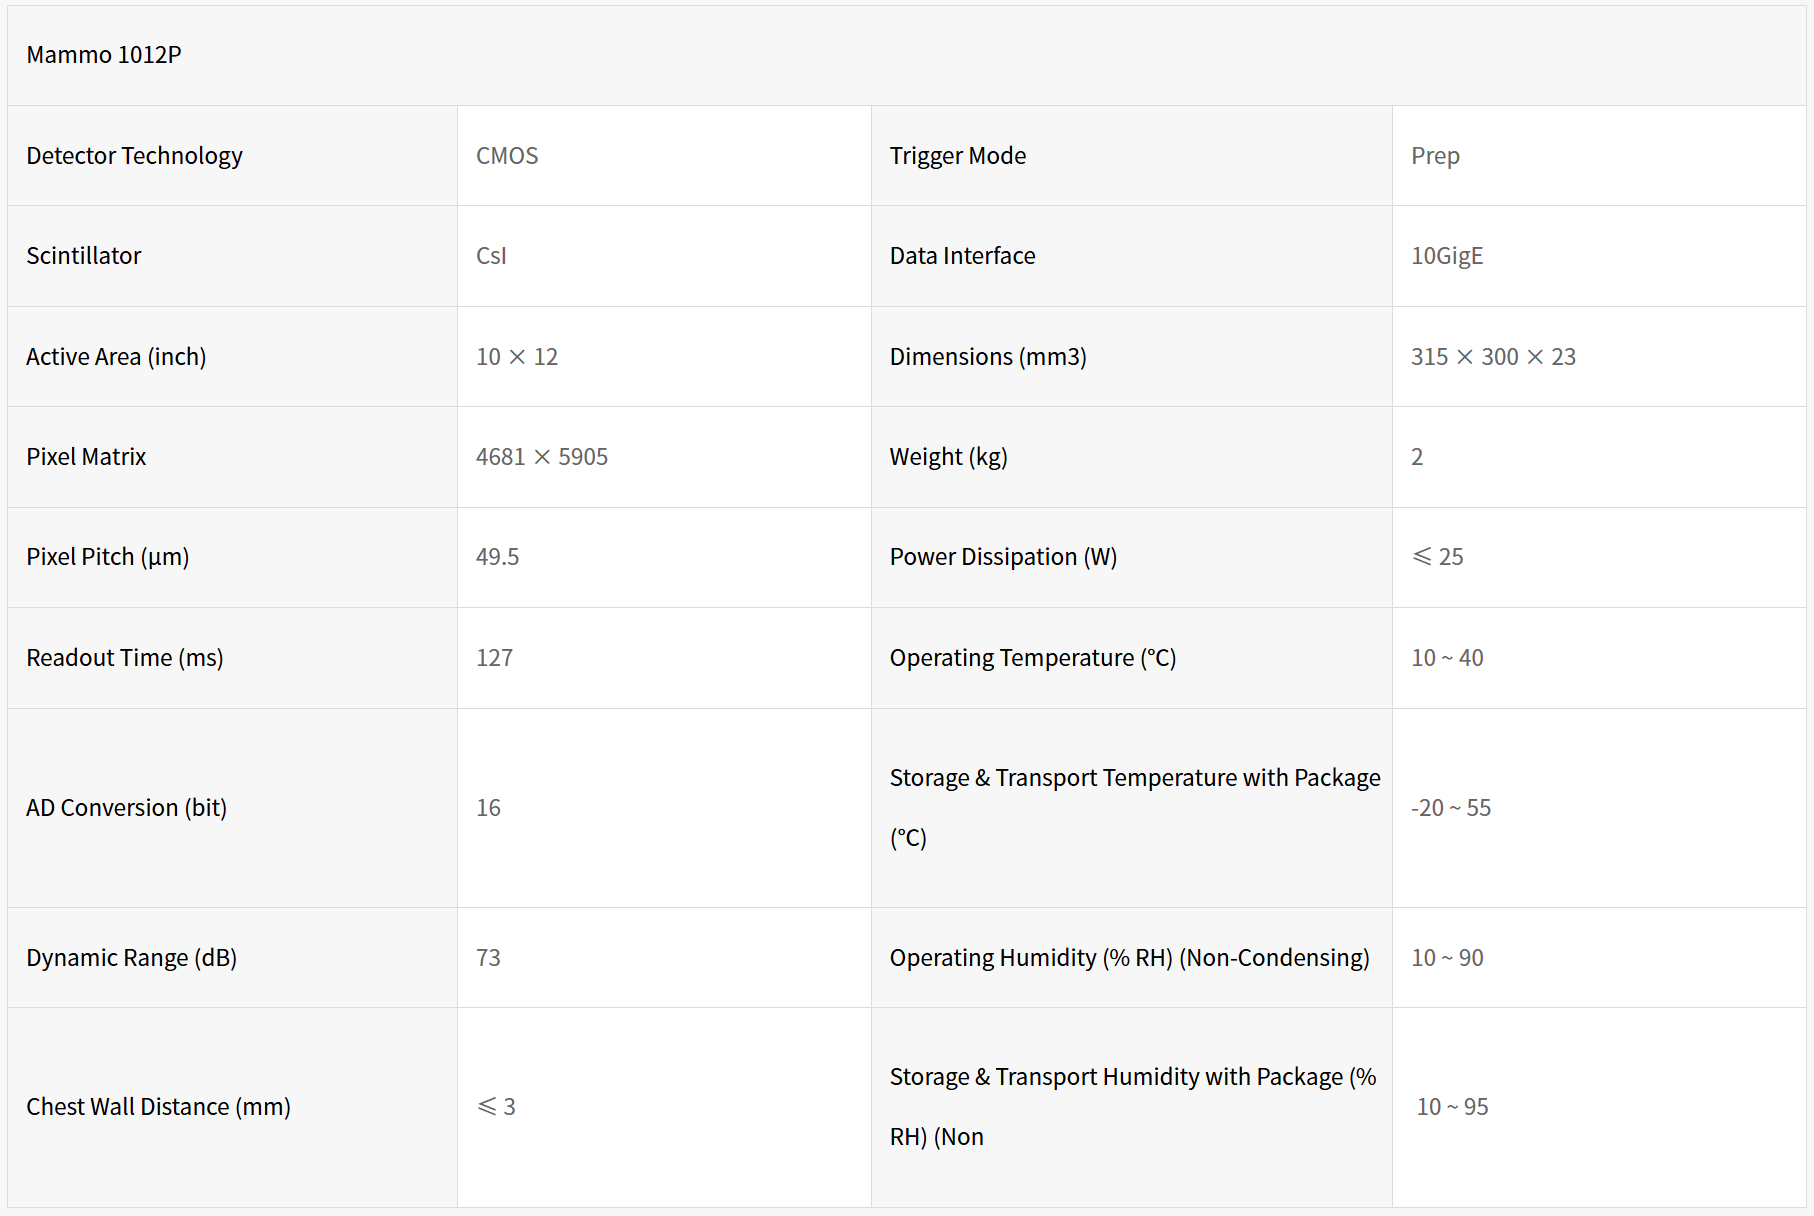
Task: Select the Operating Temperature label
Action: (x=1032, y=658)
